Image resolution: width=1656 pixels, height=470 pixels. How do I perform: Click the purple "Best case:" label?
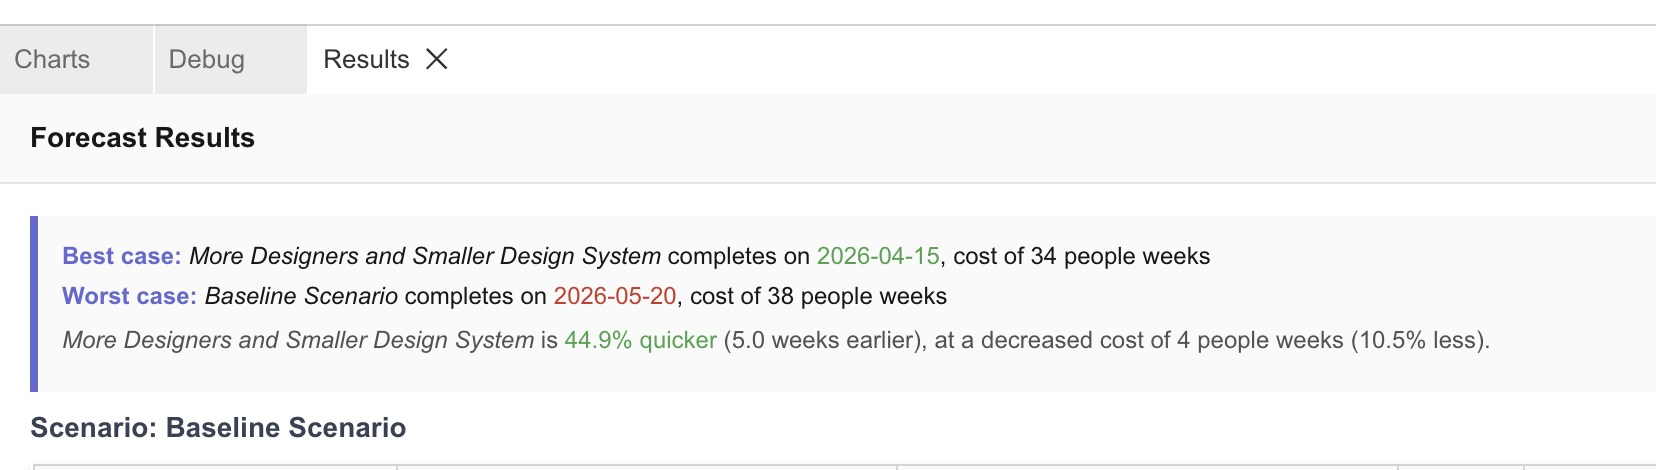(x=122, y=257)
